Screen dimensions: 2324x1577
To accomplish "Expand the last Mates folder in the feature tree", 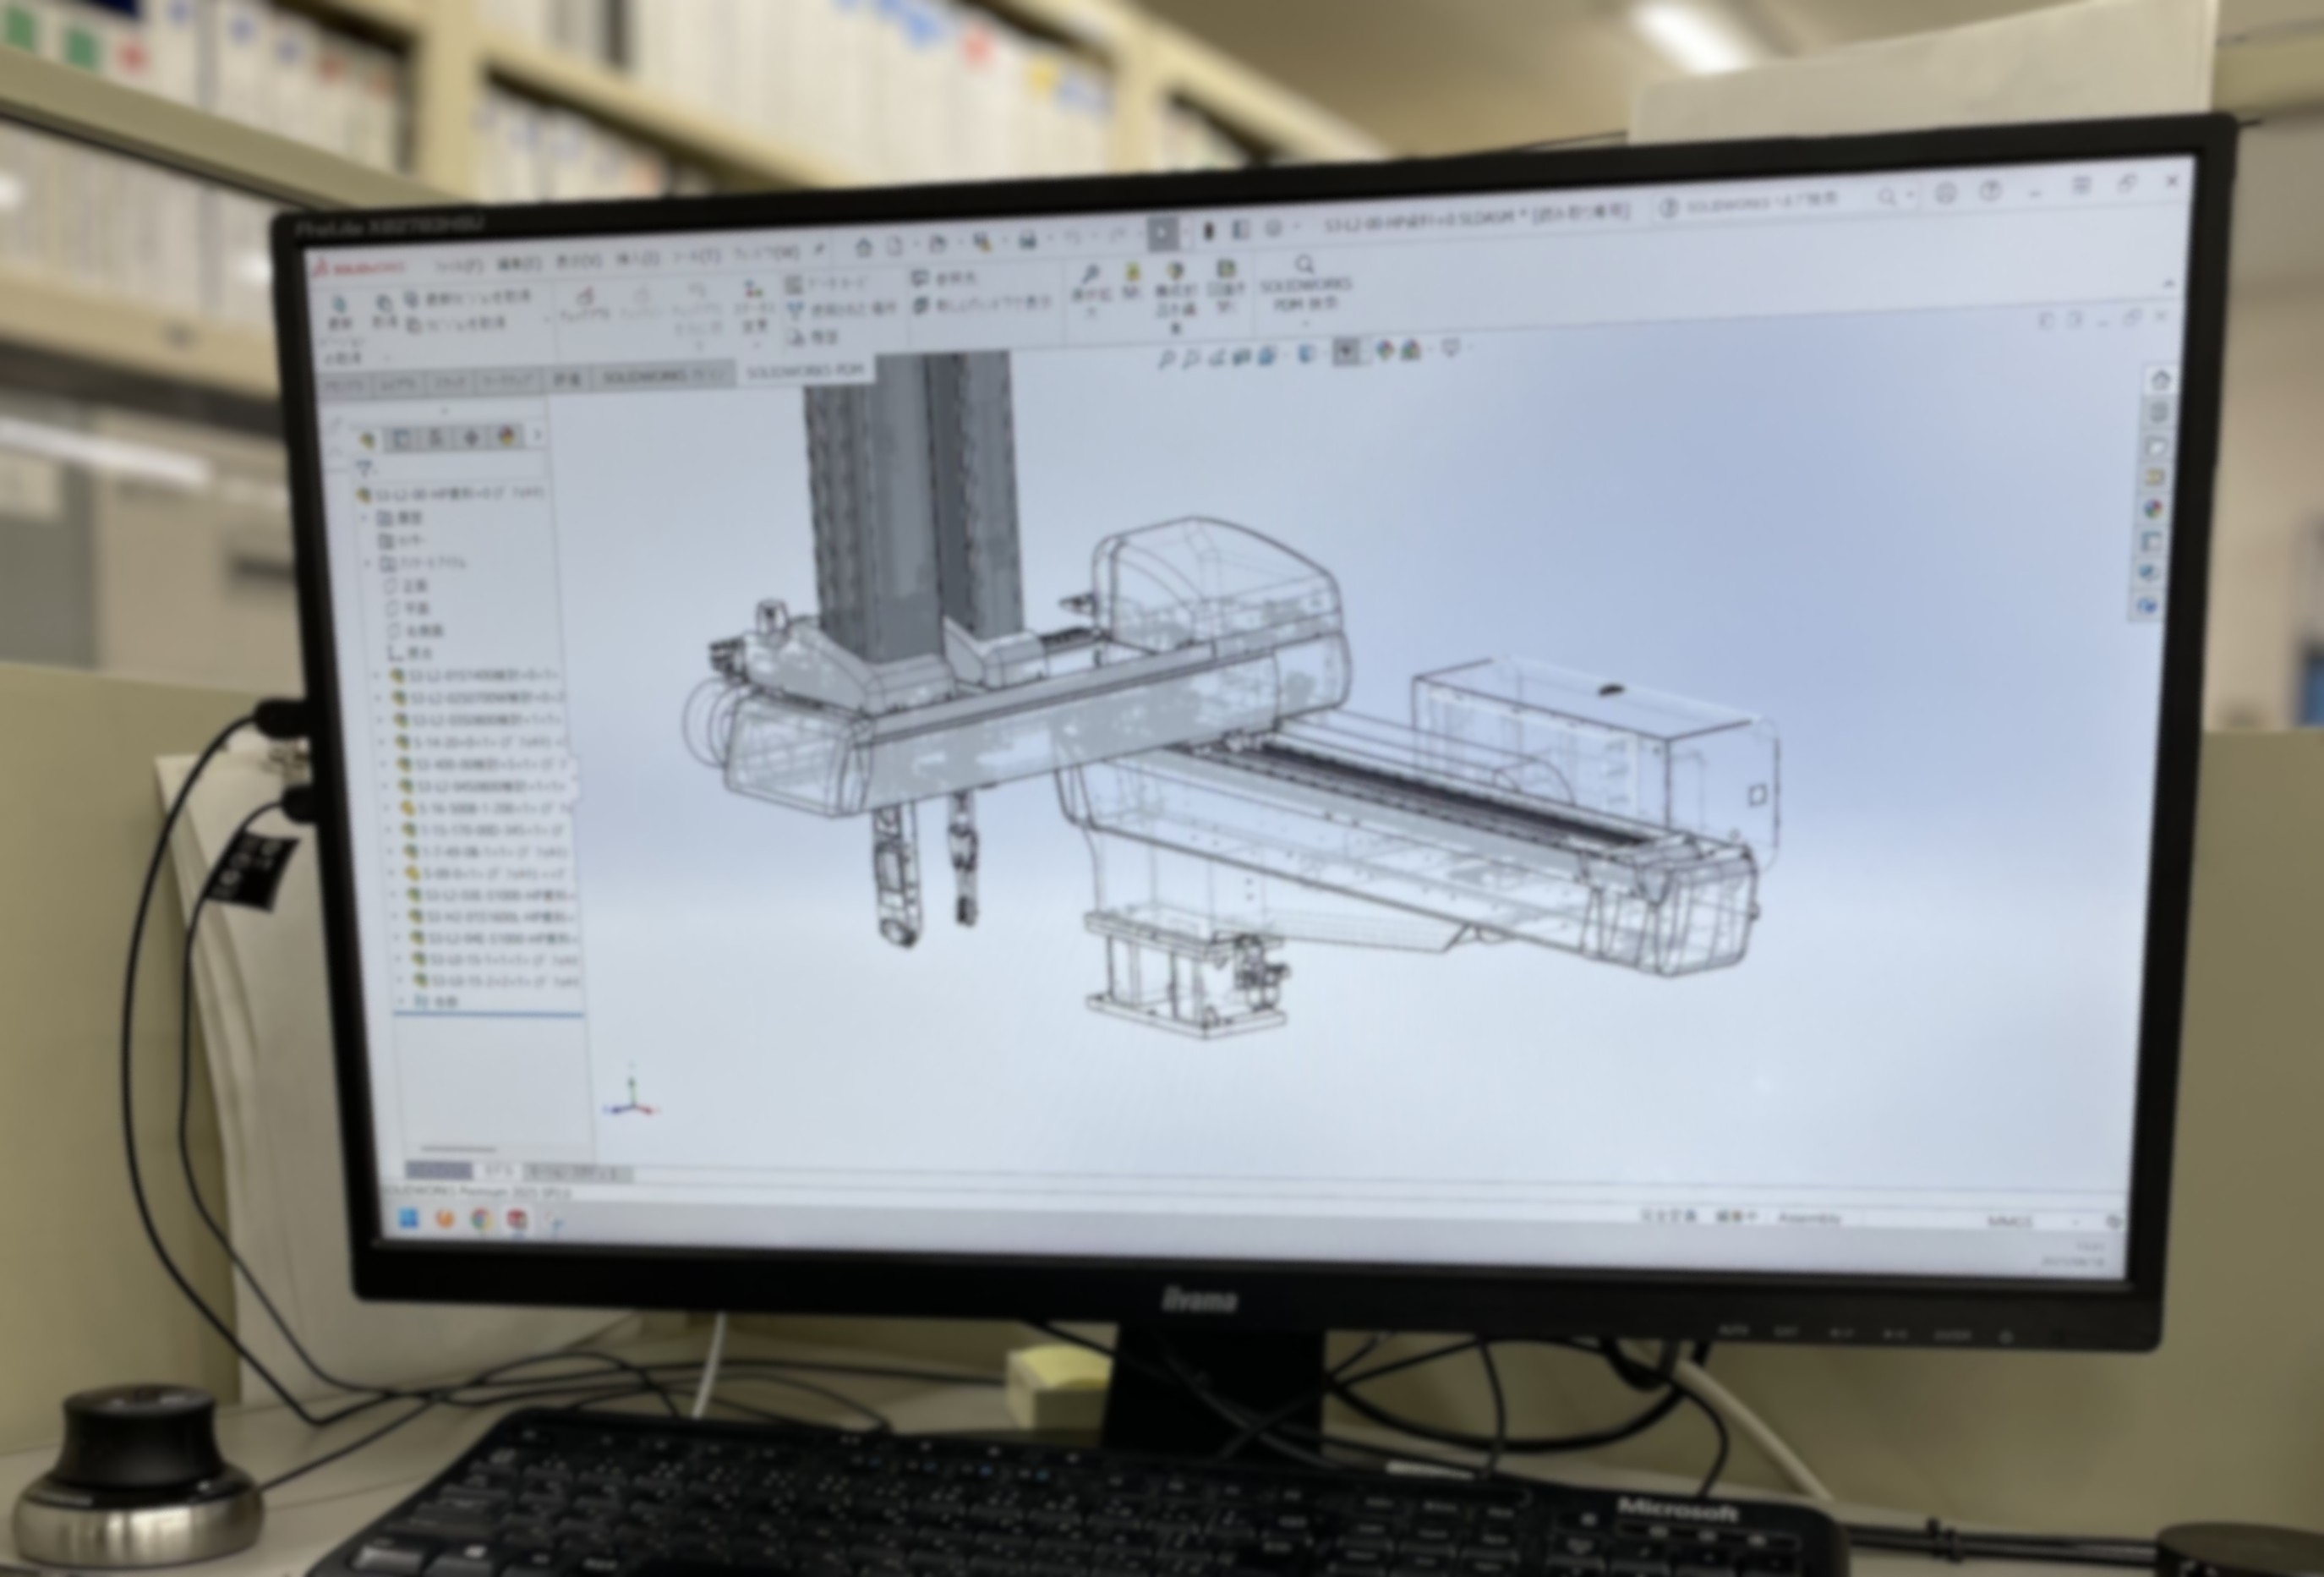I will coord(402,1000).
